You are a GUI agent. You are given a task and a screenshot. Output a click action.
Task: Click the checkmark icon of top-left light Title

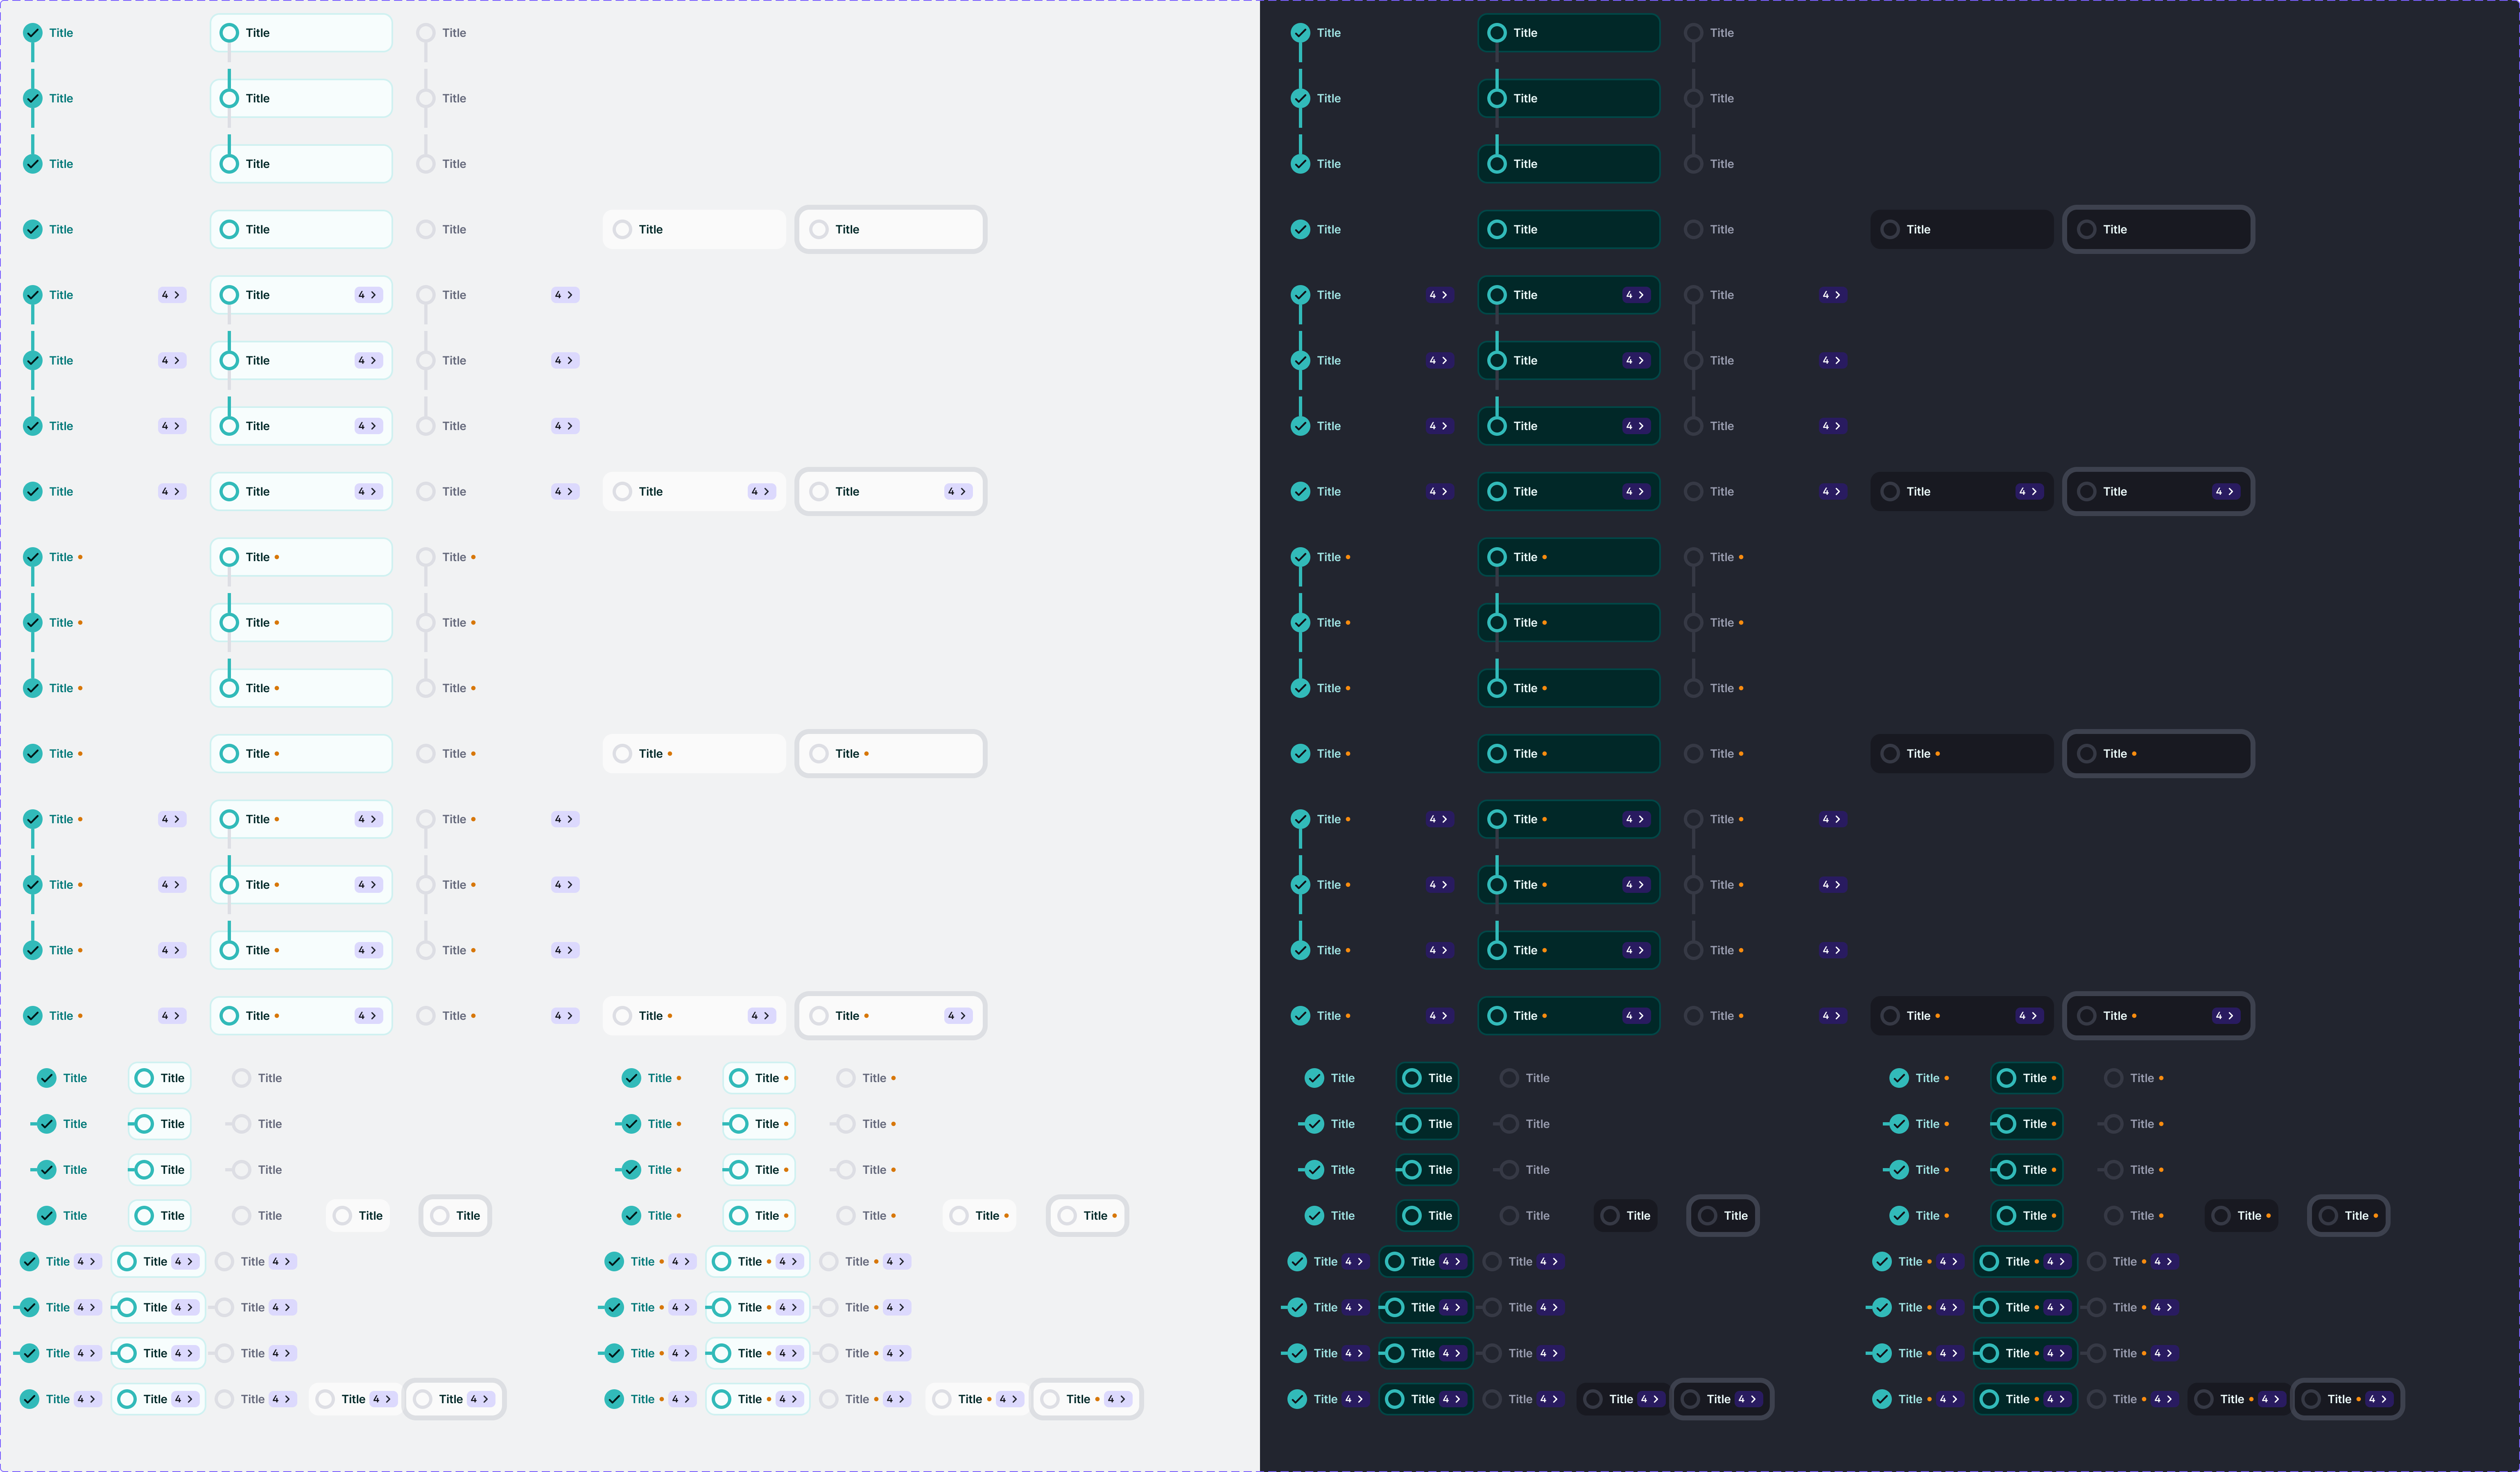coord(33,33)
